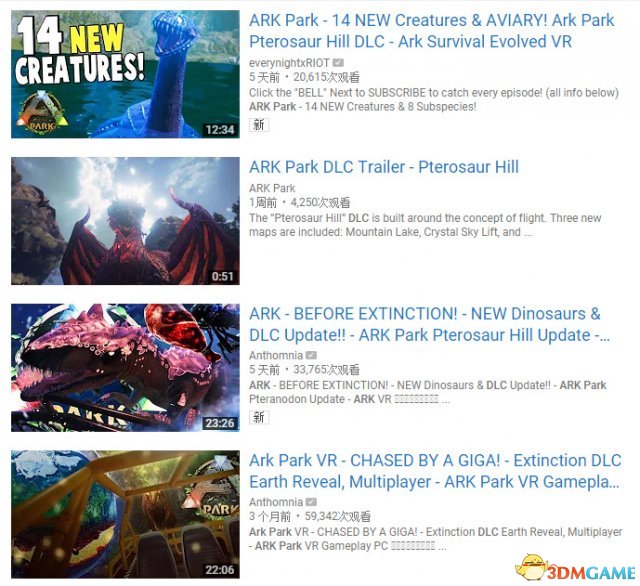Image resolution: width=640 pixels, height=586 pixels.
Task: Visit Anthomnia channel under BEFORE EXTINCTION video
Action: click(x=276, y=355)
